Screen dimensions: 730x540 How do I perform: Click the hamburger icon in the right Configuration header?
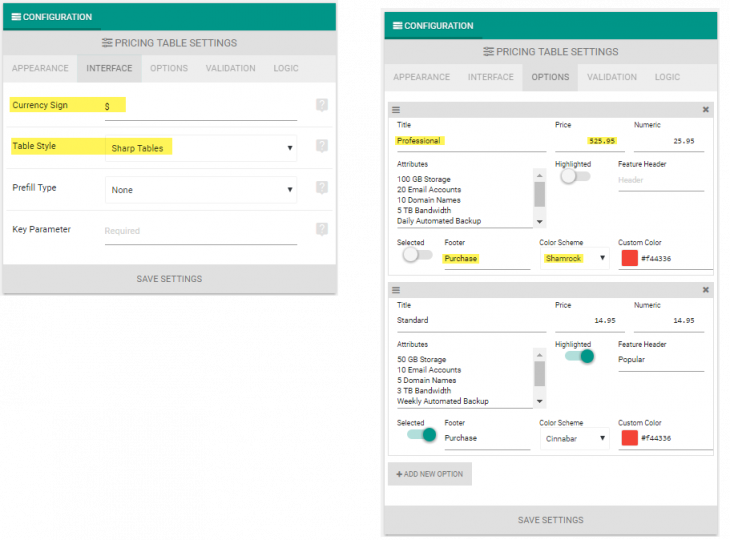(398, 26)
